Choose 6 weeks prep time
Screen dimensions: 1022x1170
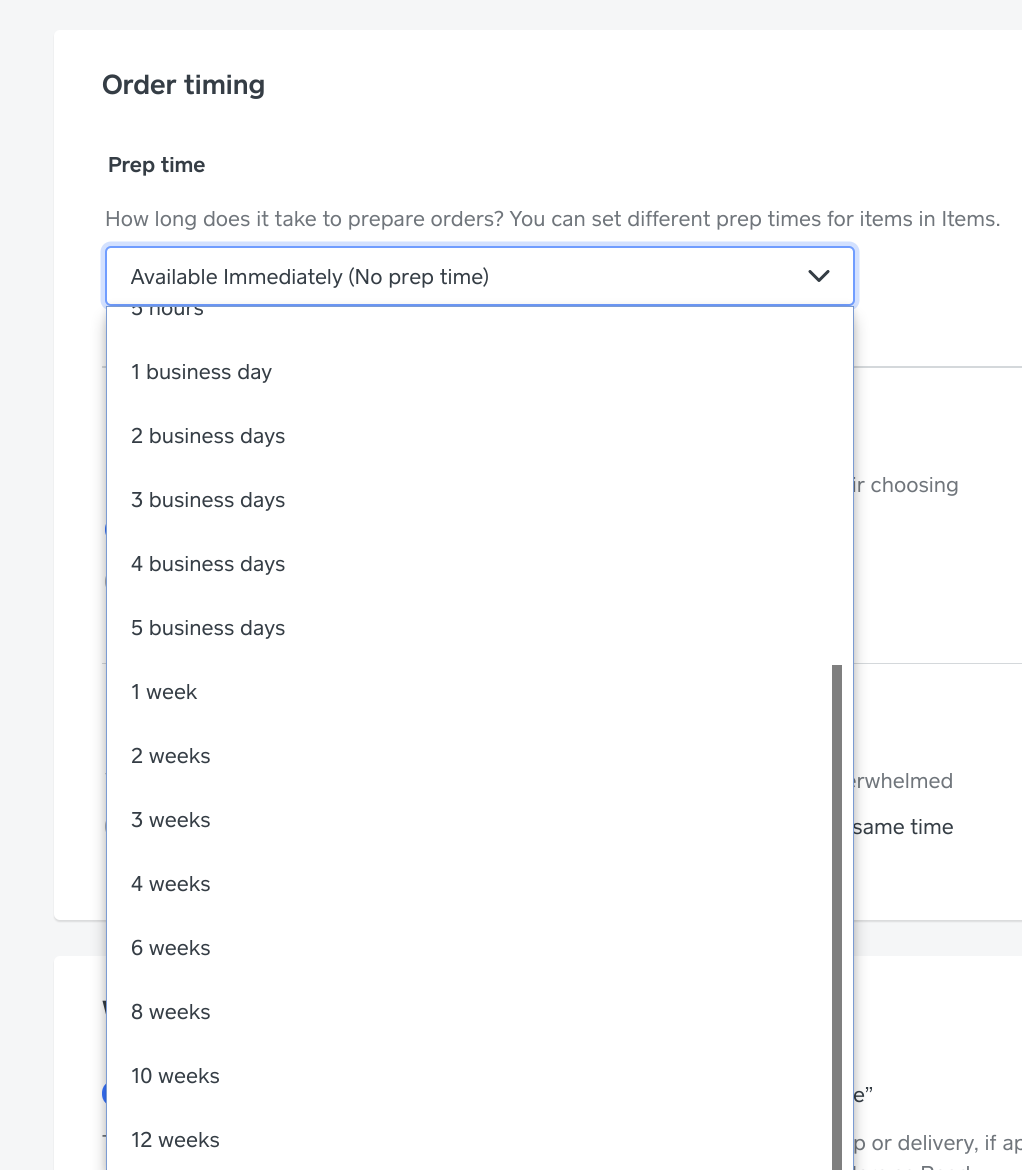(171, 948)
